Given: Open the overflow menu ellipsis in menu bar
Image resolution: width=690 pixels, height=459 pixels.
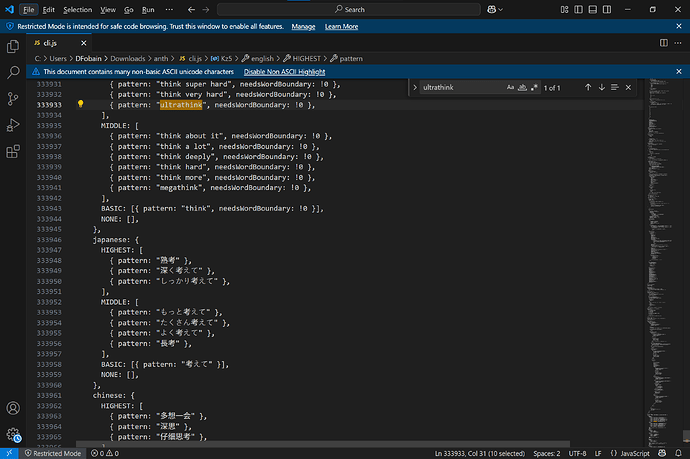Looking at the screenshot, I should point(169,9).
